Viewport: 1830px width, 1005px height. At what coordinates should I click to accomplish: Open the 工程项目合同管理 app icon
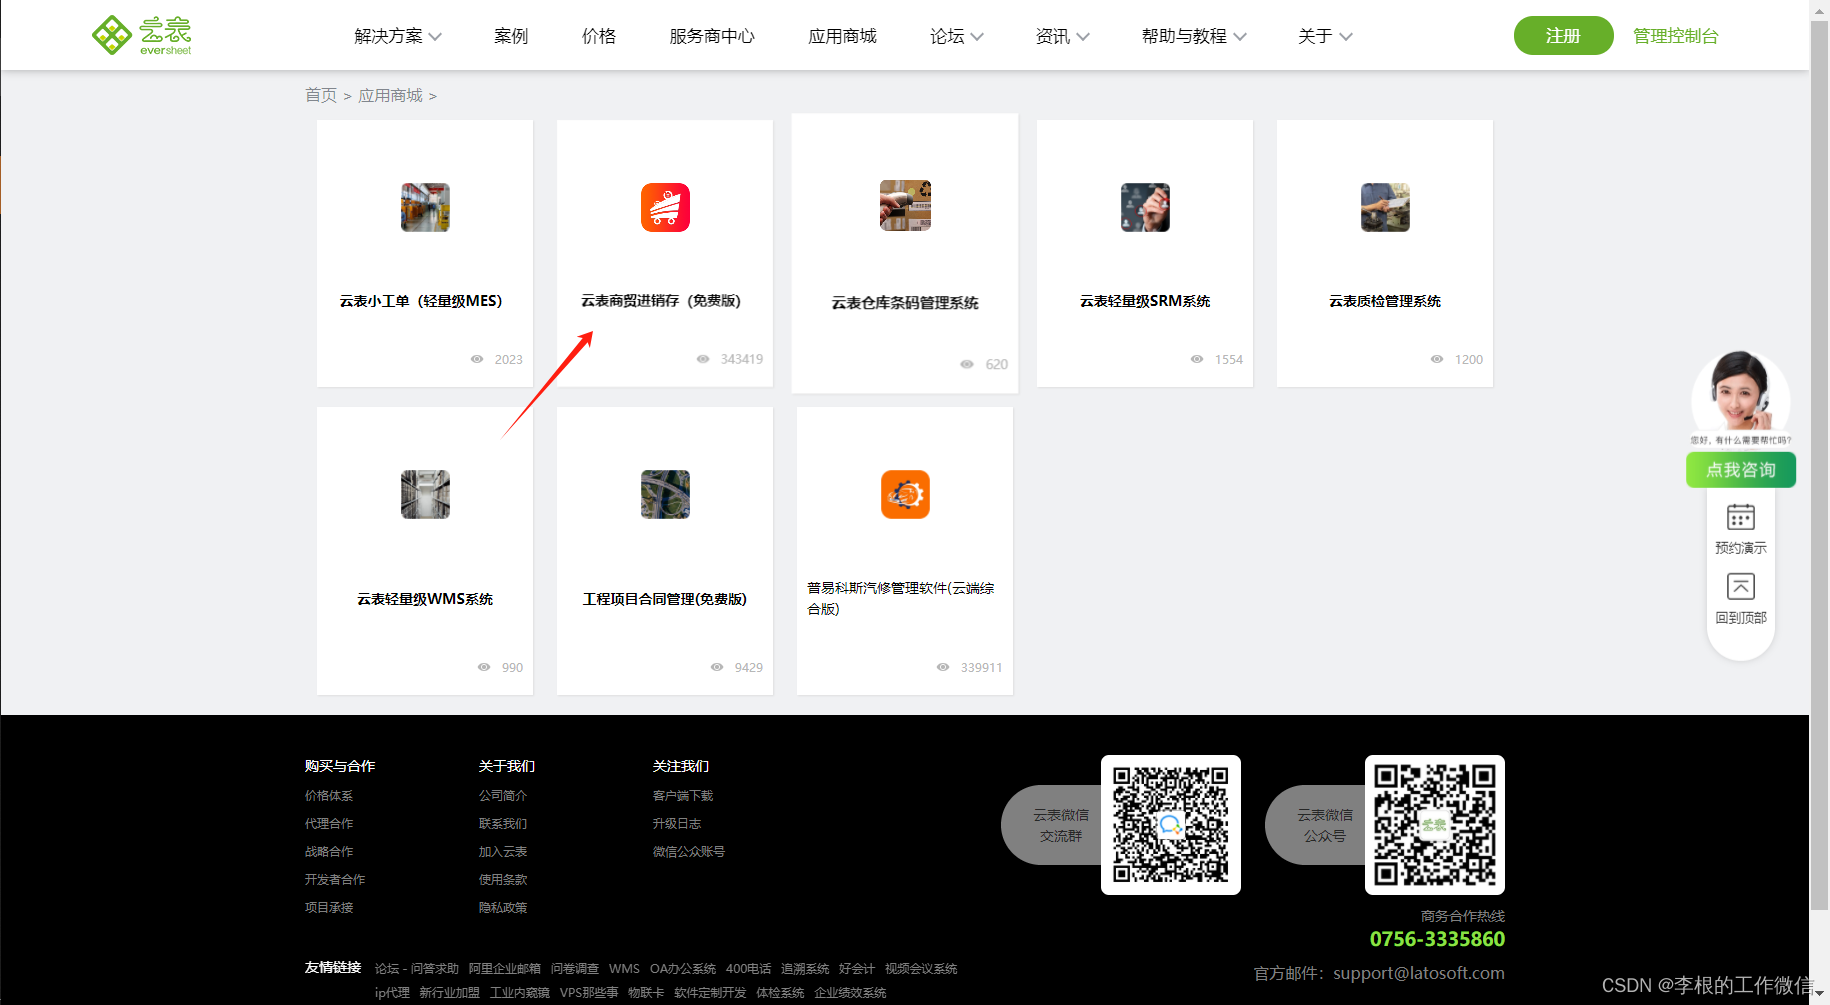tap(665, 494)
